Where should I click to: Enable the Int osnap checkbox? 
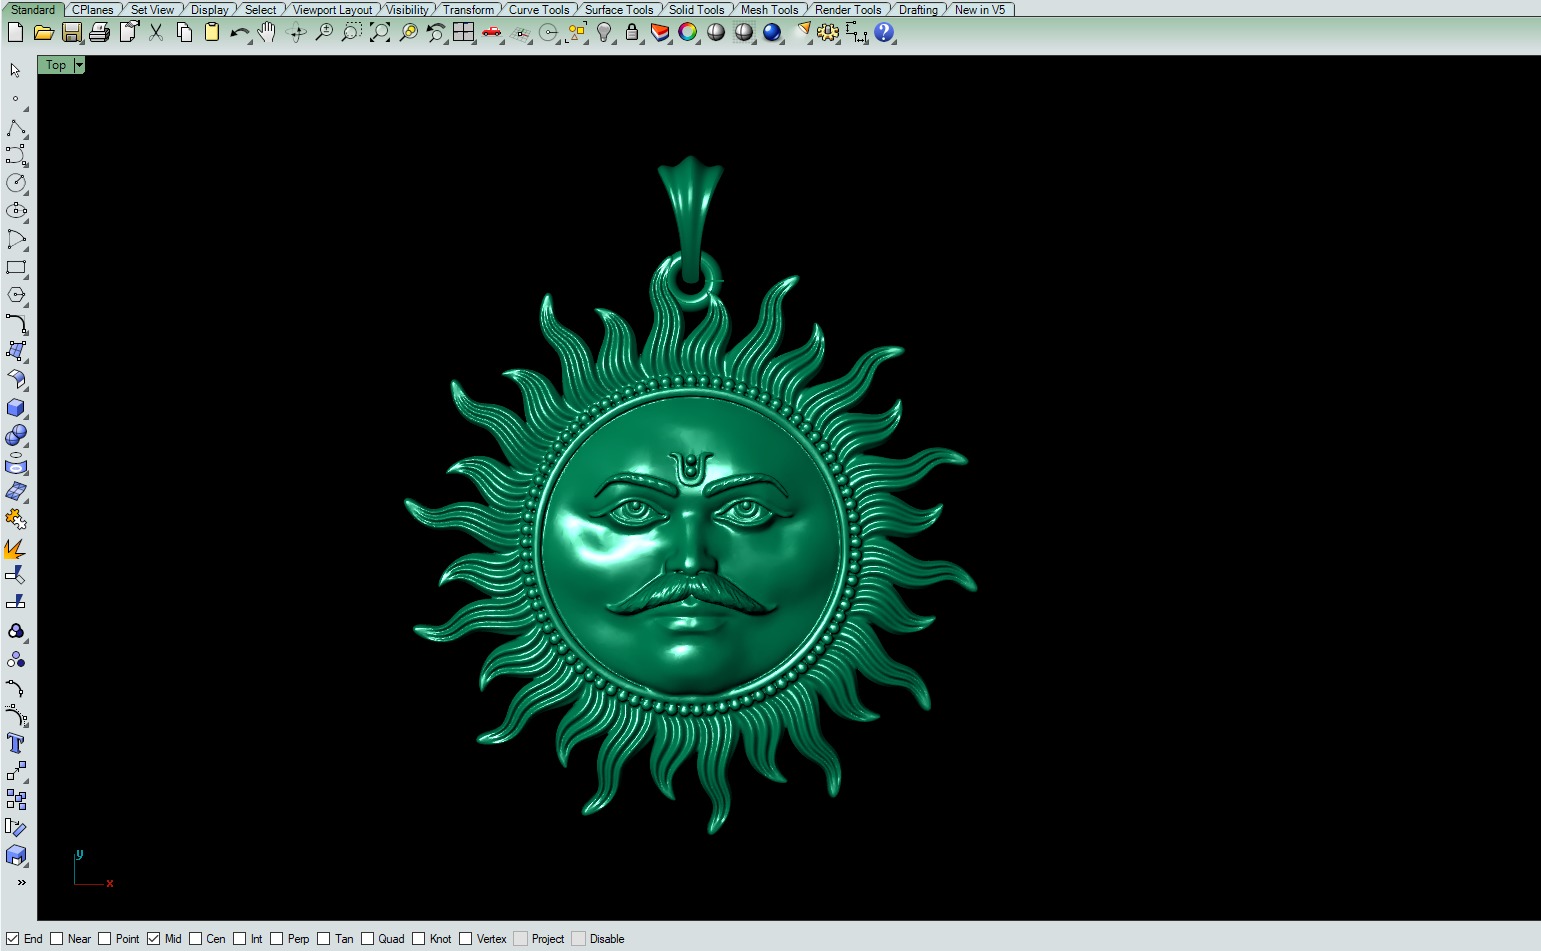click(x=240, y=939)
